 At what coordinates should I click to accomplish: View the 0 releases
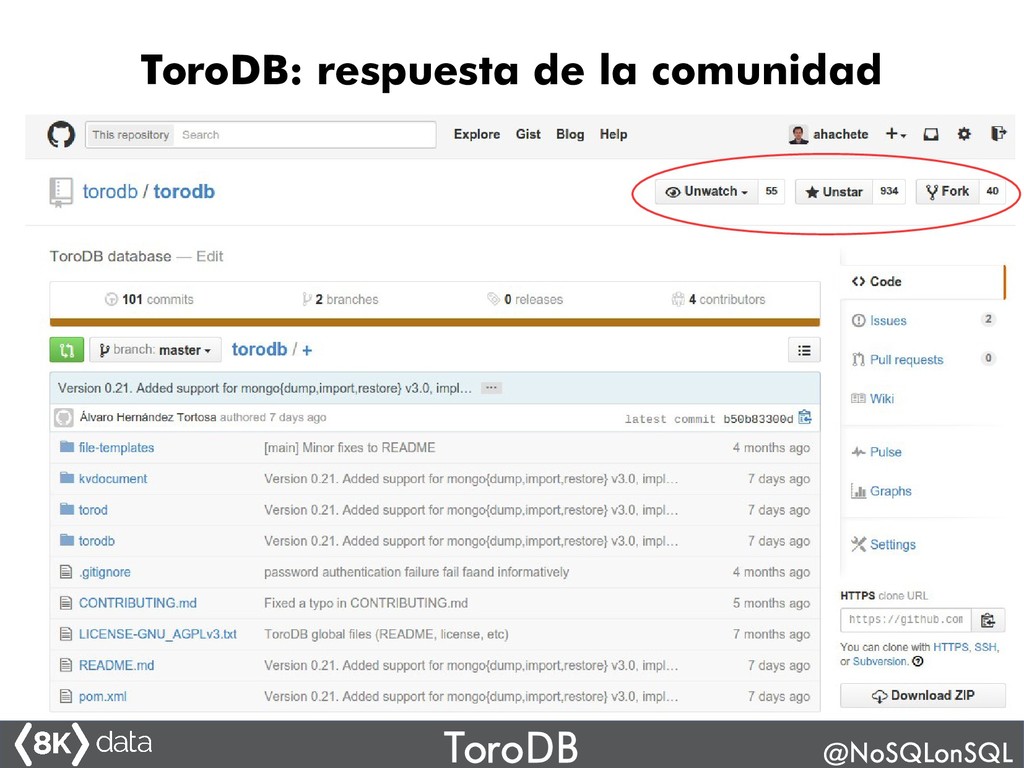click(x=525, y=299)
